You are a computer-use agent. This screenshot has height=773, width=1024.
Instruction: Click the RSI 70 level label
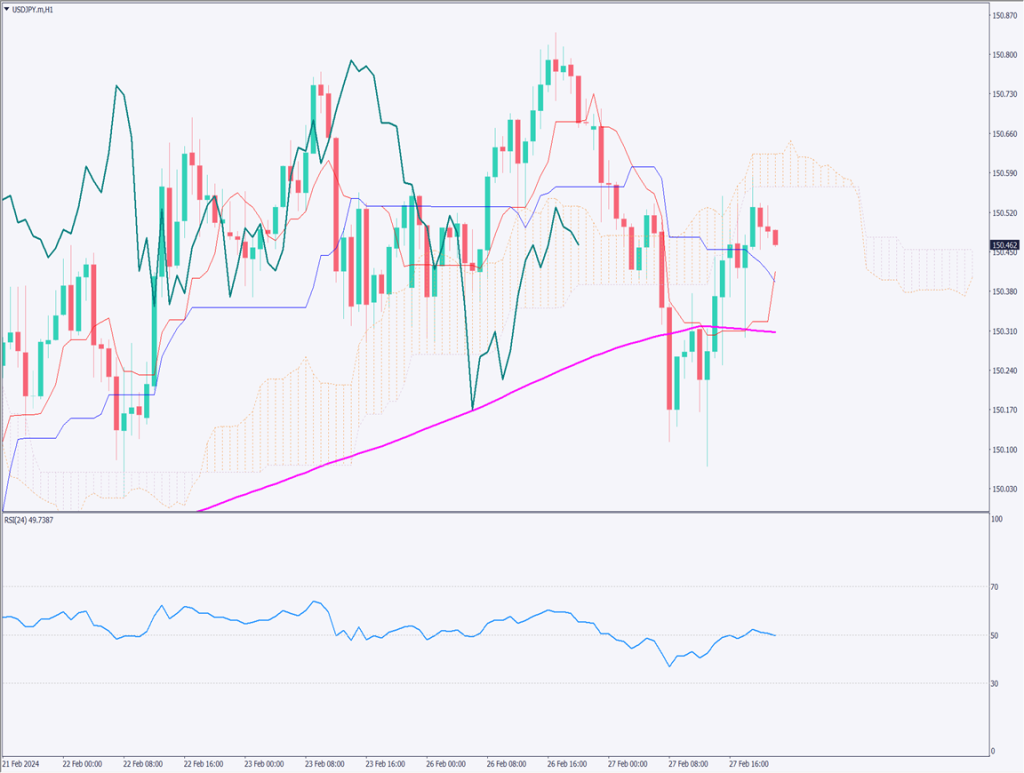click(994, 587)
